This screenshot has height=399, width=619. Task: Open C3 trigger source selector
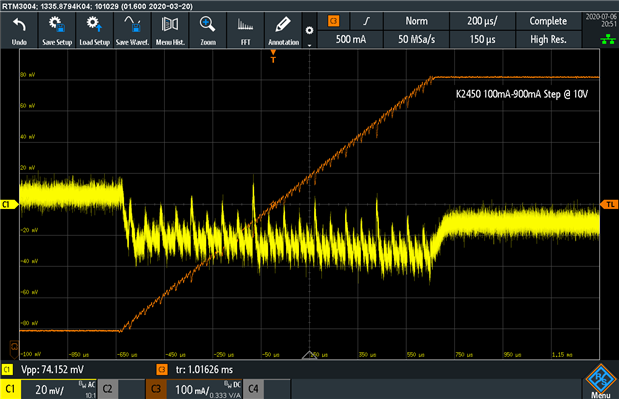point(334,21)
